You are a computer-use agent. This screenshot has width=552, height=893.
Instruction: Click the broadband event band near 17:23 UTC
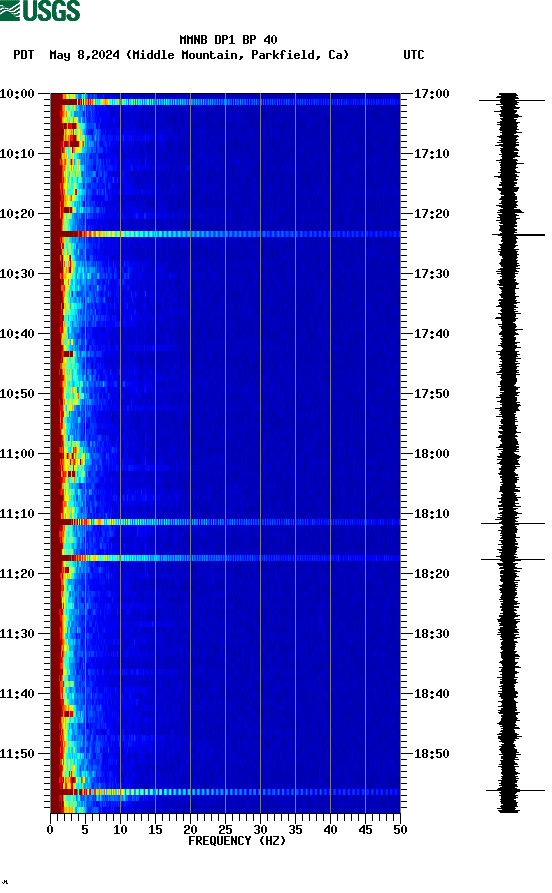[x=225, y=234]
